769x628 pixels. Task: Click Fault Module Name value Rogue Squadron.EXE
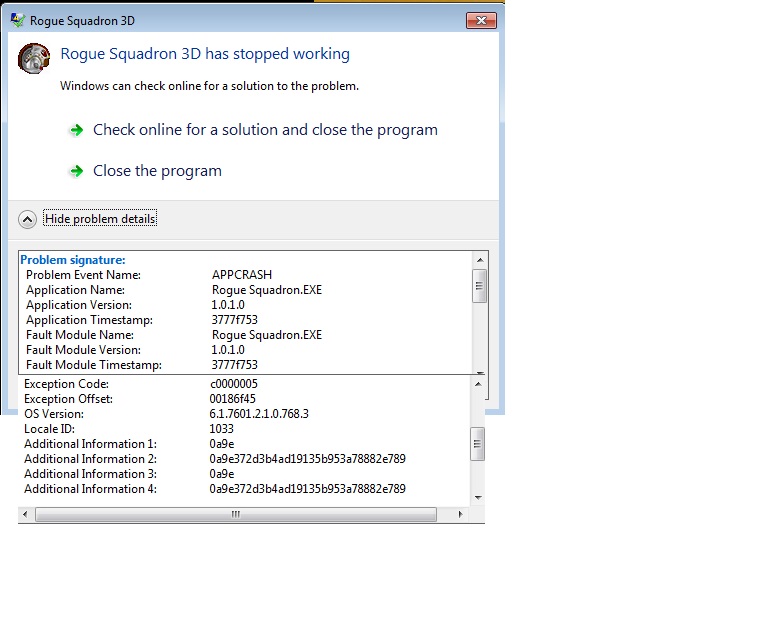tap(267, 335)
